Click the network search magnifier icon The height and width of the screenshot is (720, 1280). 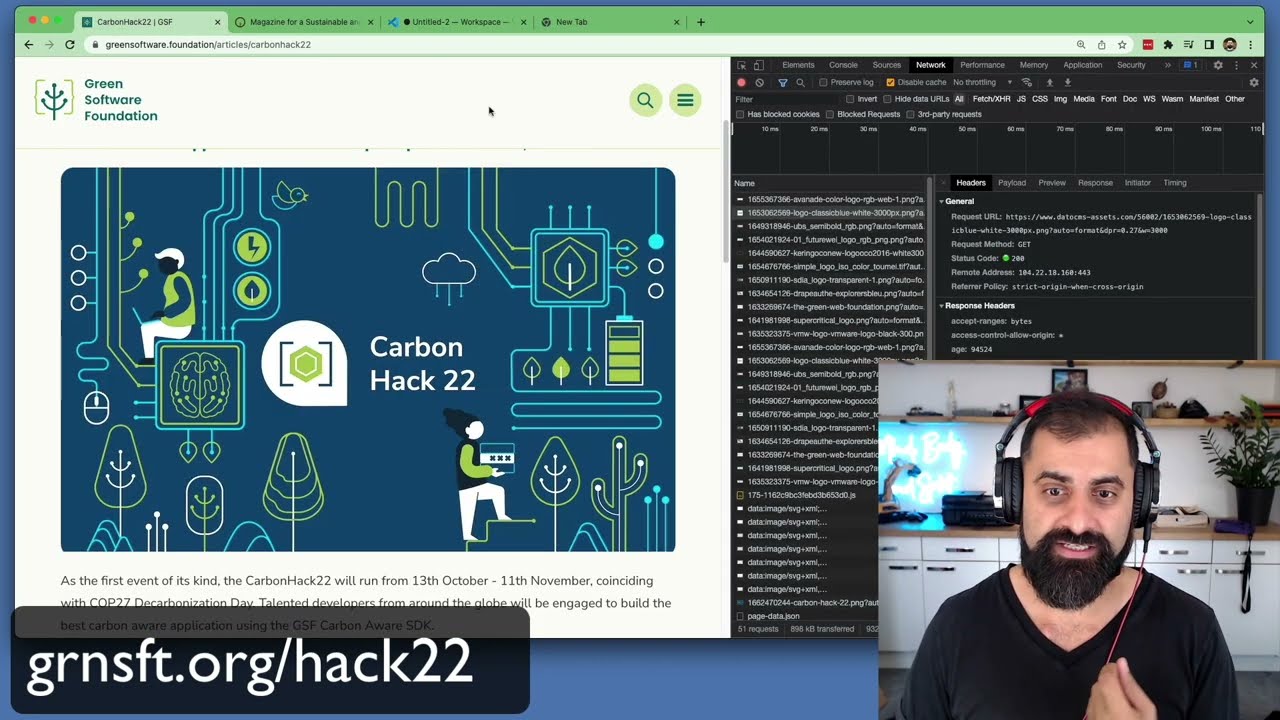coord(800,82)
